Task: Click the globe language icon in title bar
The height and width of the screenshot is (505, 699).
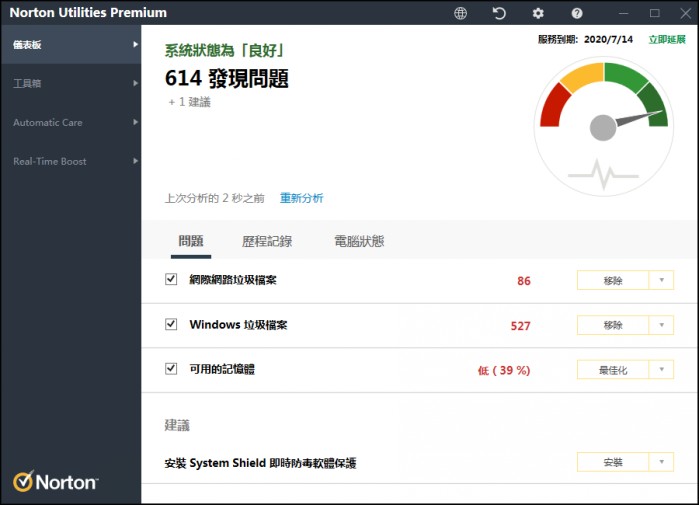Action: [x=460, y=13]
